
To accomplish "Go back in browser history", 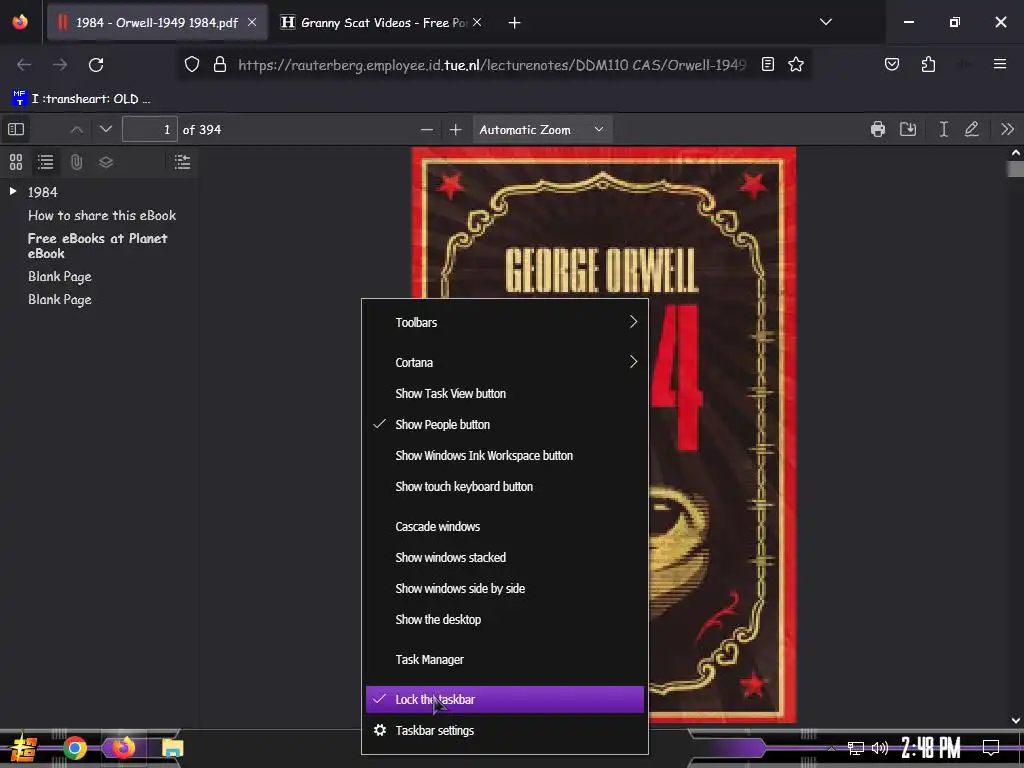I will click(x=24, y=65).
